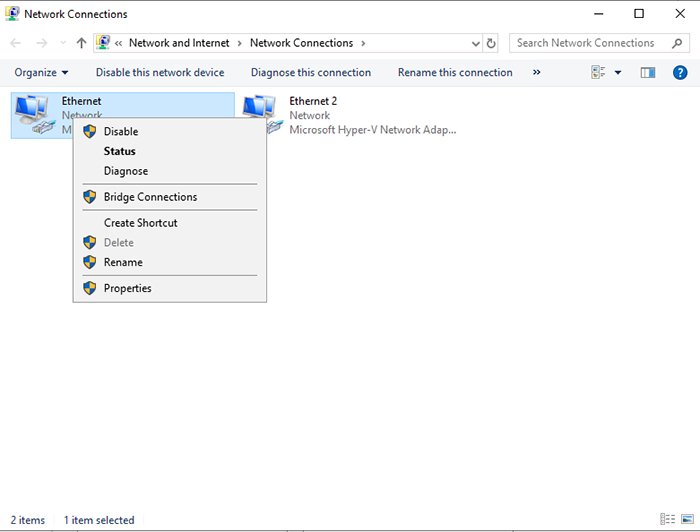Select Disable from the context menu
700x532 pixels.
121,132
